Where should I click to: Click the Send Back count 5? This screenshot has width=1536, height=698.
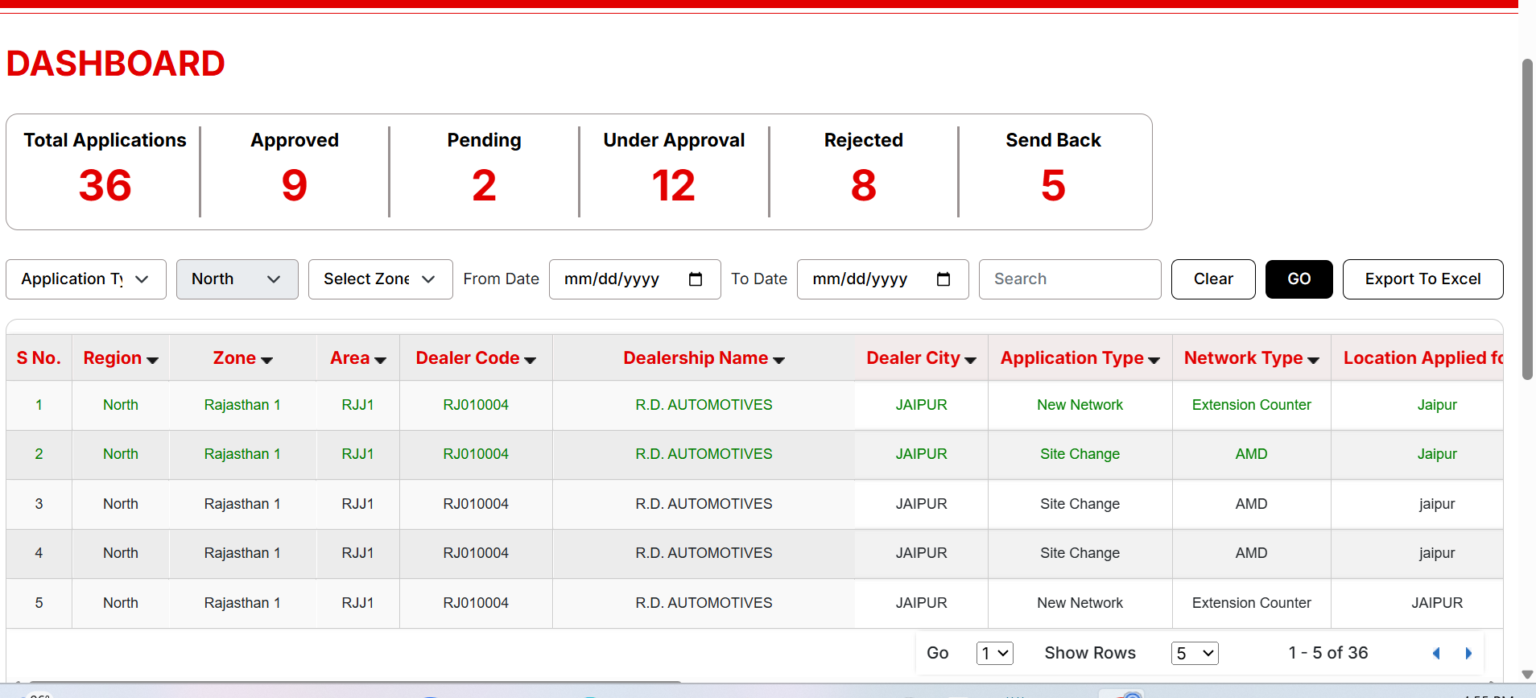coord(1053,186)
